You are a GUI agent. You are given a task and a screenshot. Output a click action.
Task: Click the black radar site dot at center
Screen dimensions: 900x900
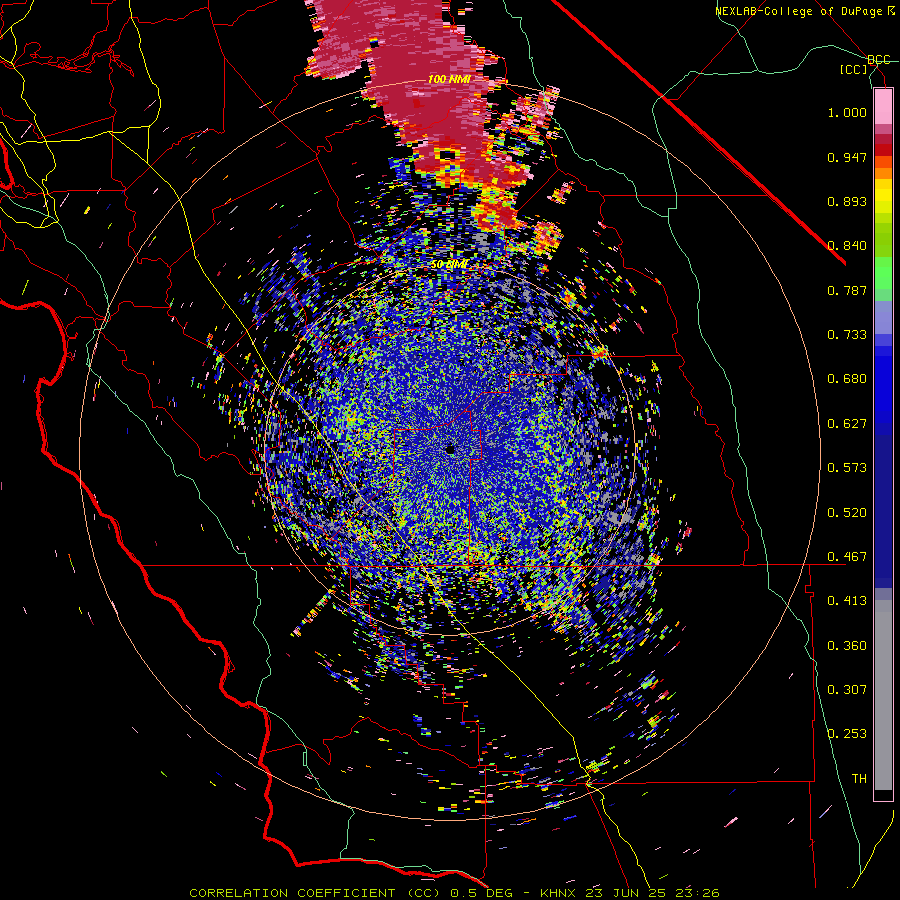coord(451,450)
